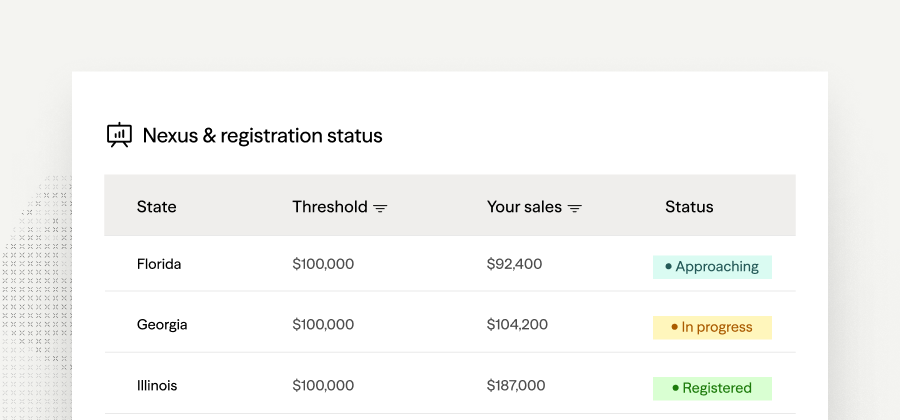Image resolution: width=900 pixels, height=420 pixels.
Task: Select the Your sales column header label
Action: (524, 207)
